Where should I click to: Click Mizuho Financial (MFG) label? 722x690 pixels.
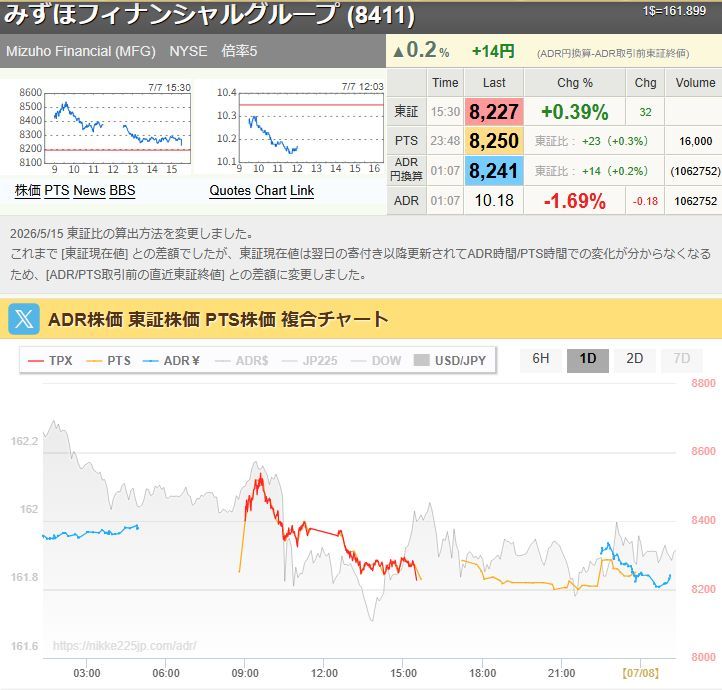coord(81,51)
